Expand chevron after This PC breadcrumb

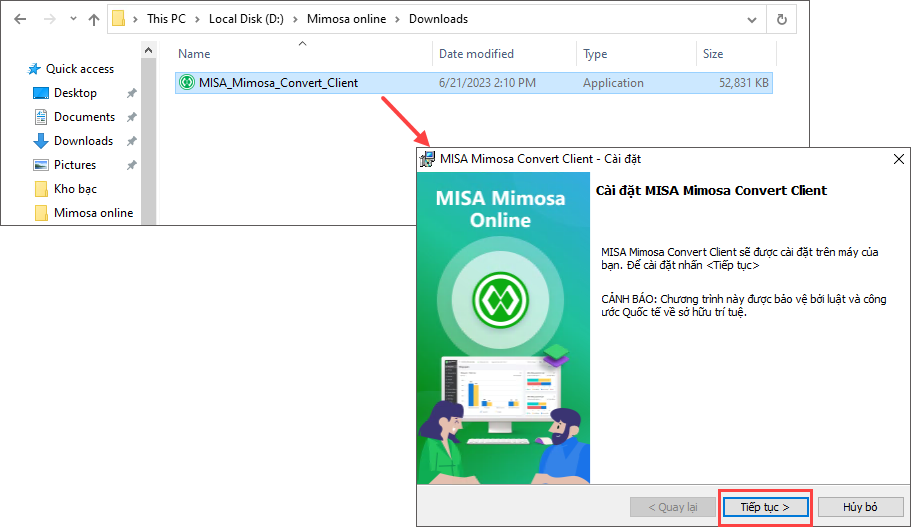pyautogui.click(x=197, y=19)
